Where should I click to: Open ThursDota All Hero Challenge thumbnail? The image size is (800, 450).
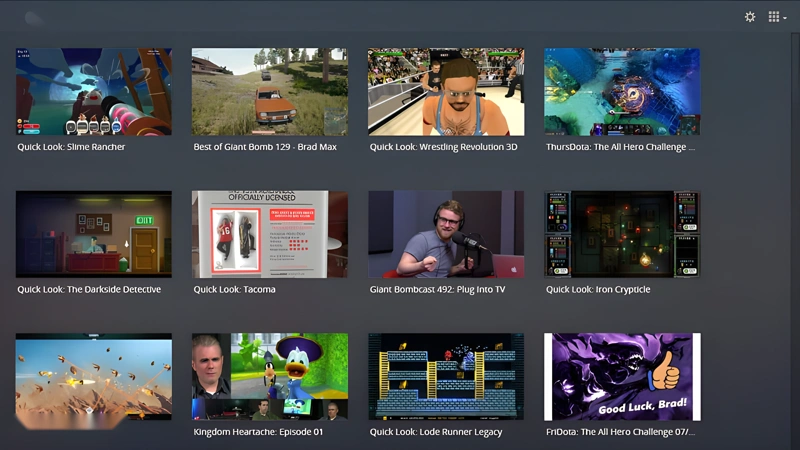point(622,92)
